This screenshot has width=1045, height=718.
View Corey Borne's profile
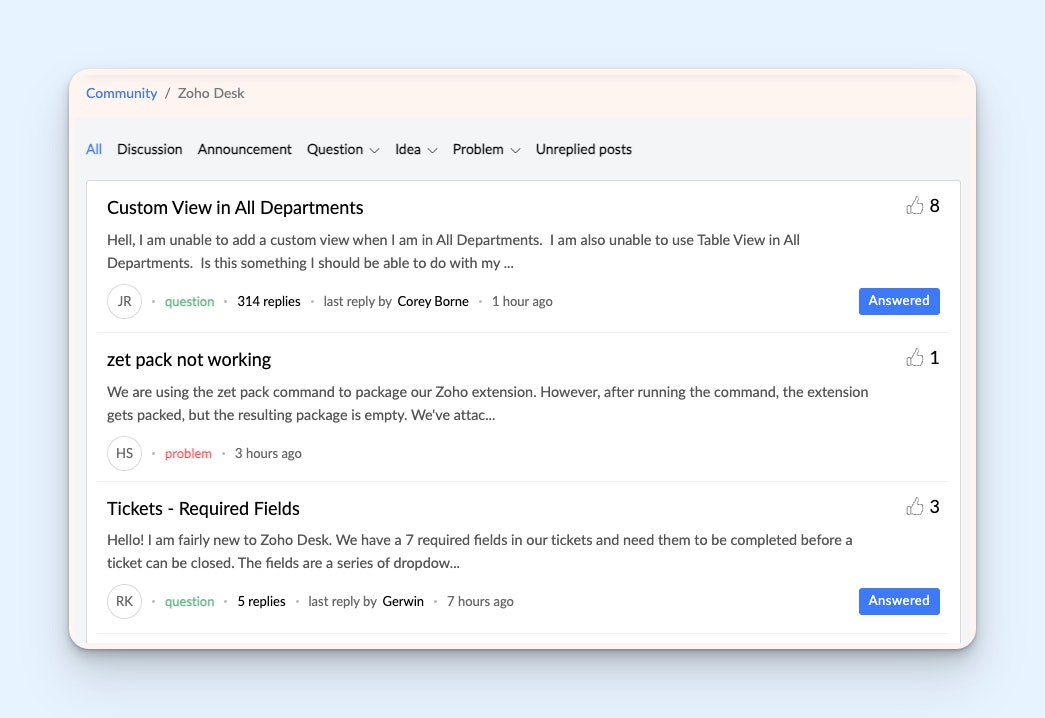click(433, 301)
